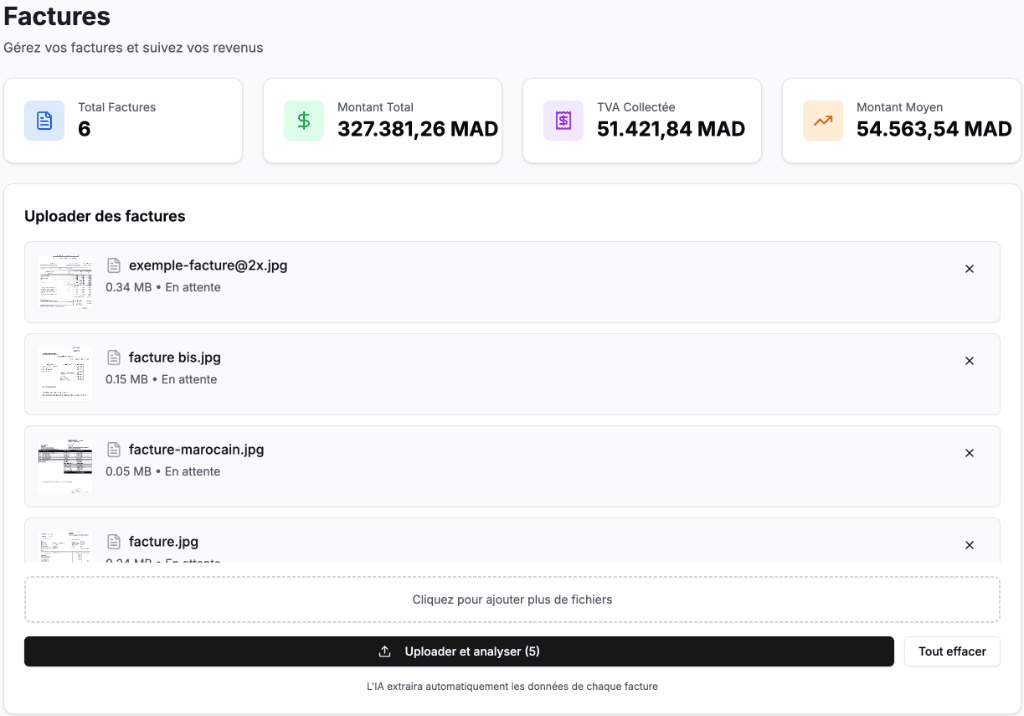Image resolution: width=1024 pixels, height=716 pixels.
Task: Click the file icon beside facture bis.jpg
Action: pyautogui.click(x=114, y=358)
